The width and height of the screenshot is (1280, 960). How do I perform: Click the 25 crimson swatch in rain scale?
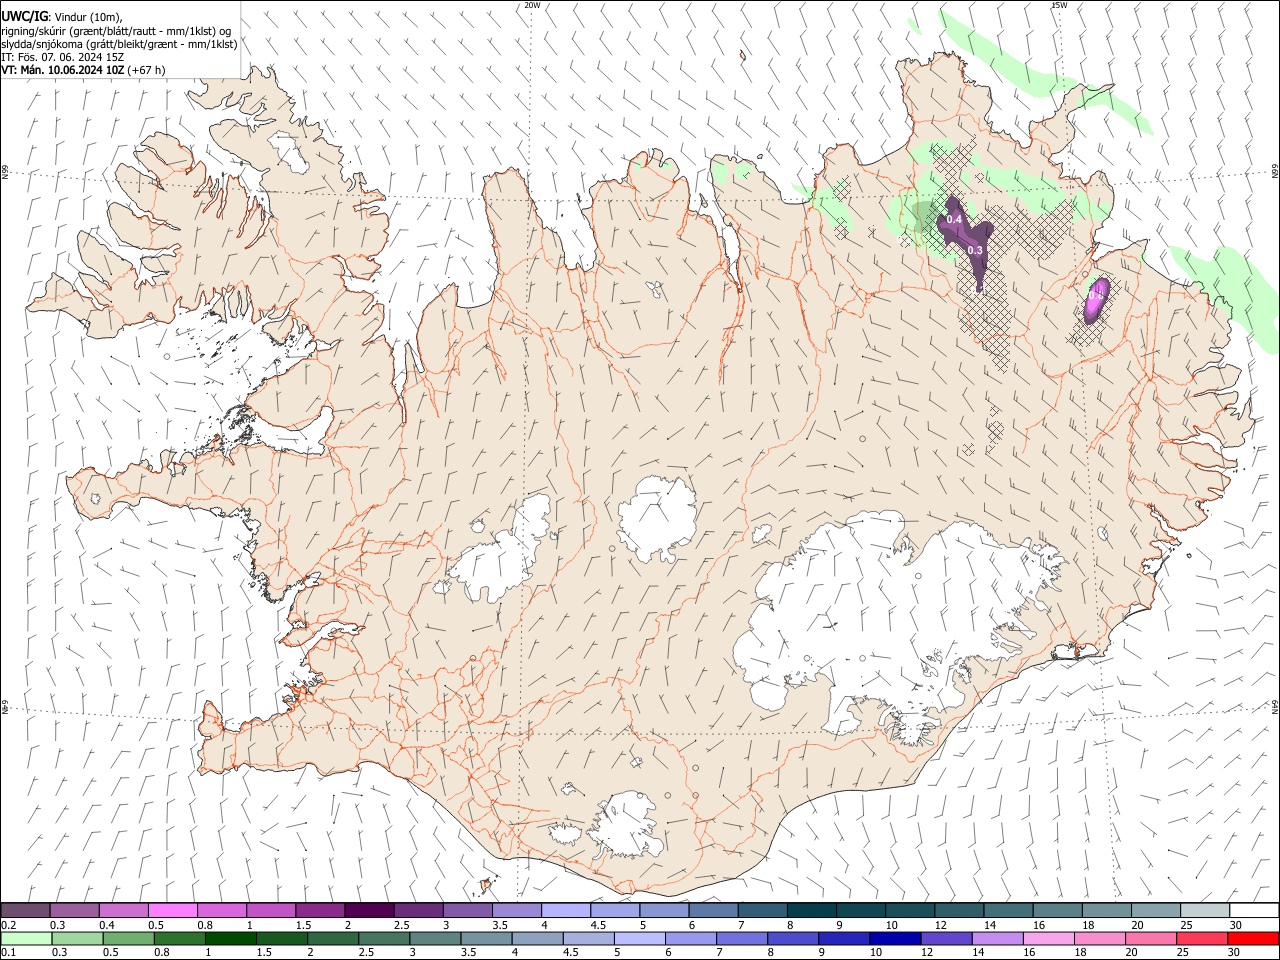click(x=1202, y=938)
